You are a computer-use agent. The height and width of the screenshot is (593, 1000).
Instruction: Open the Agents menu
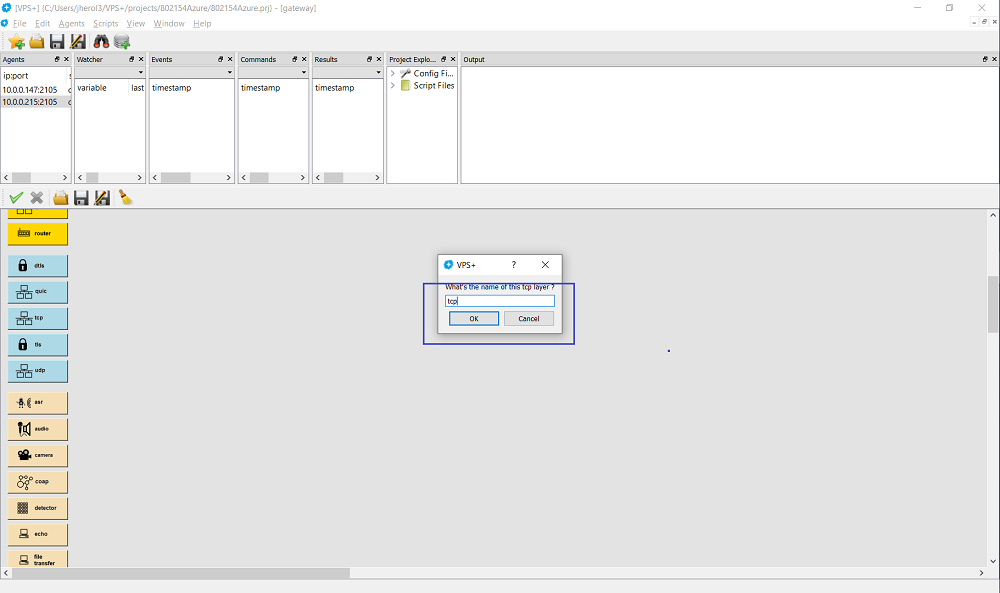[x=71, y=23]
